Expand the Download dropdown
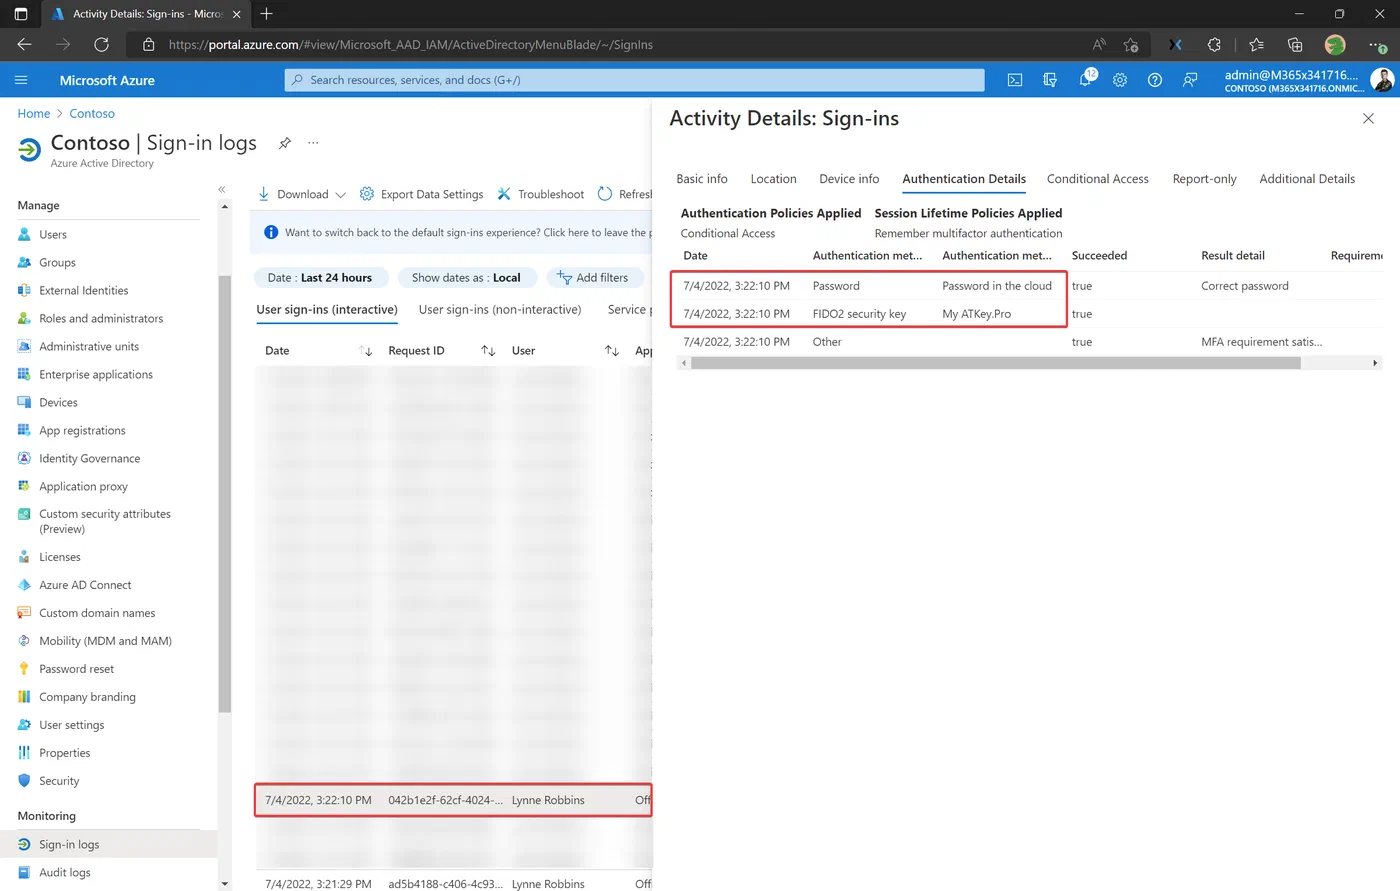 tap(302, 194)
